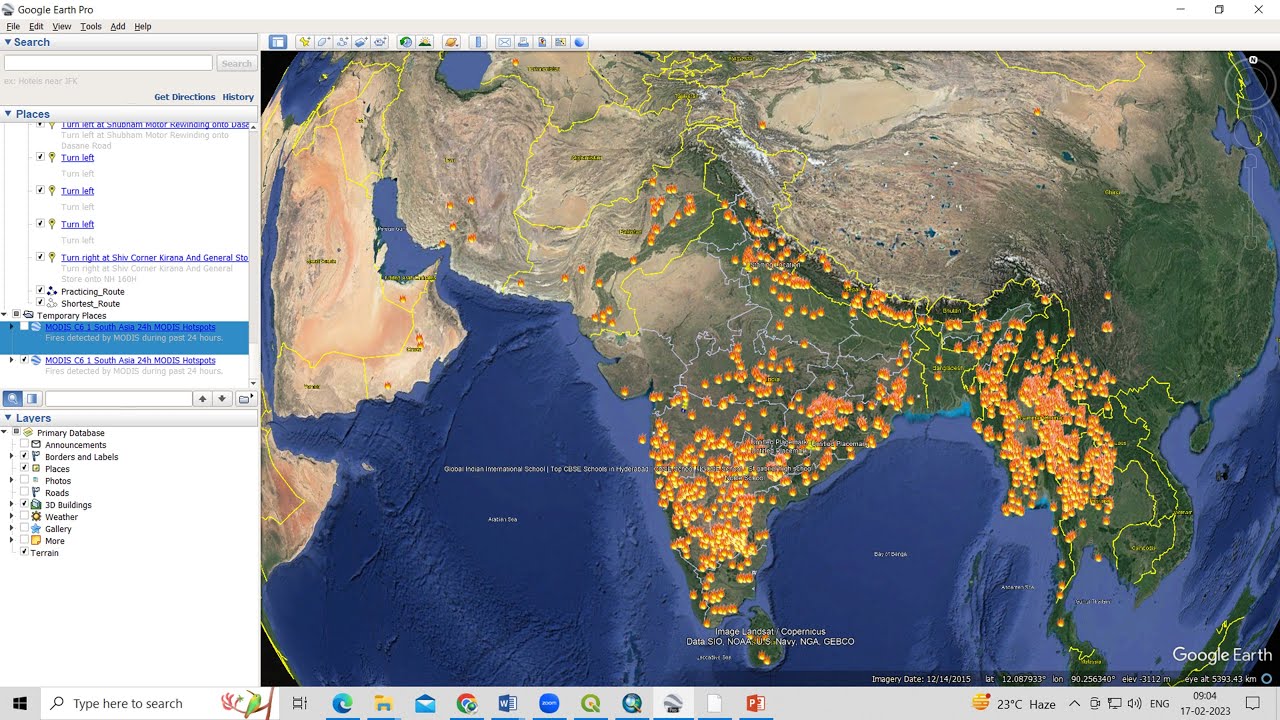The image size is (1280, 720).
Task: Uncheck the Borders and Labels layer
Action: (24, 456)
